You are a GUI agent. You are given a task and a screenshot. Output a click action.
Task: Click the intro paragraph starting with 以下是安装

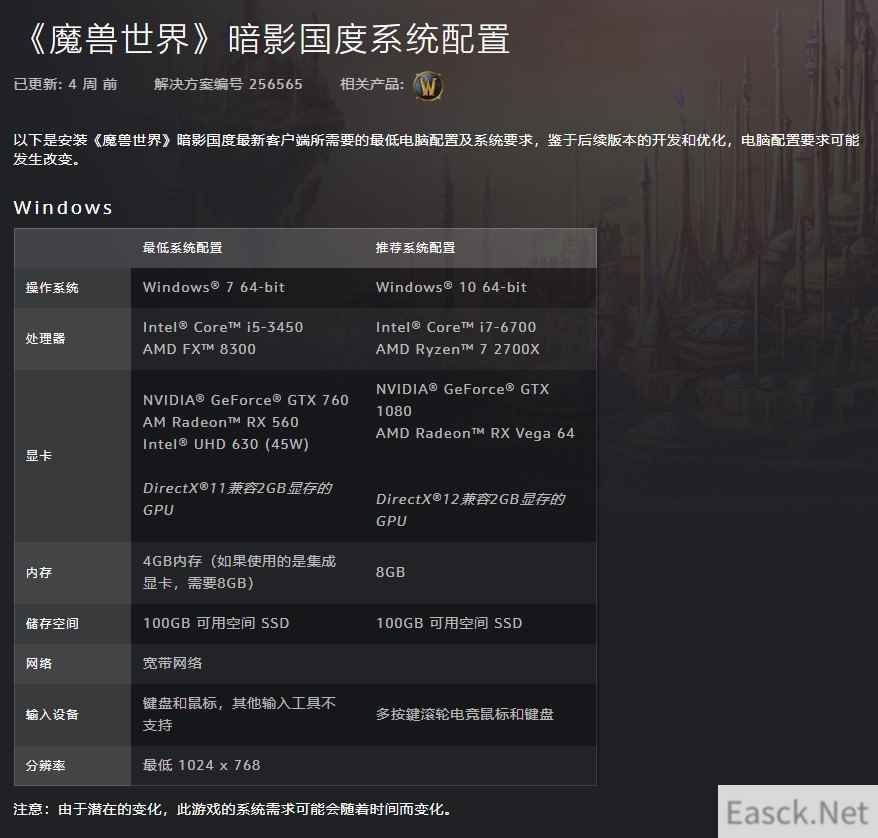(437, 149)
